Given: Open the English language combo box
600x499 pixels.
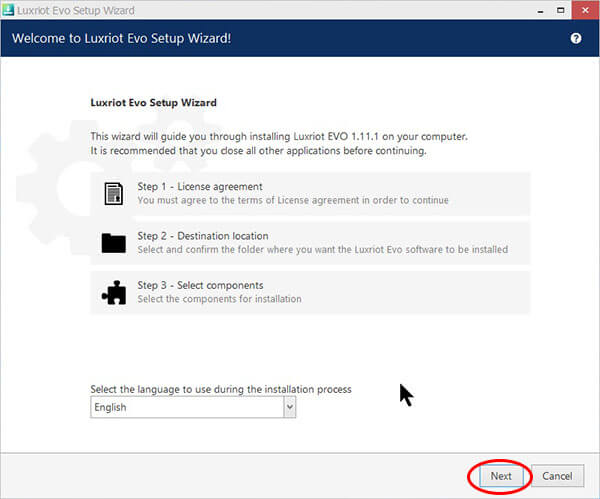Looking at the screenshot, I should pos(186,407).
